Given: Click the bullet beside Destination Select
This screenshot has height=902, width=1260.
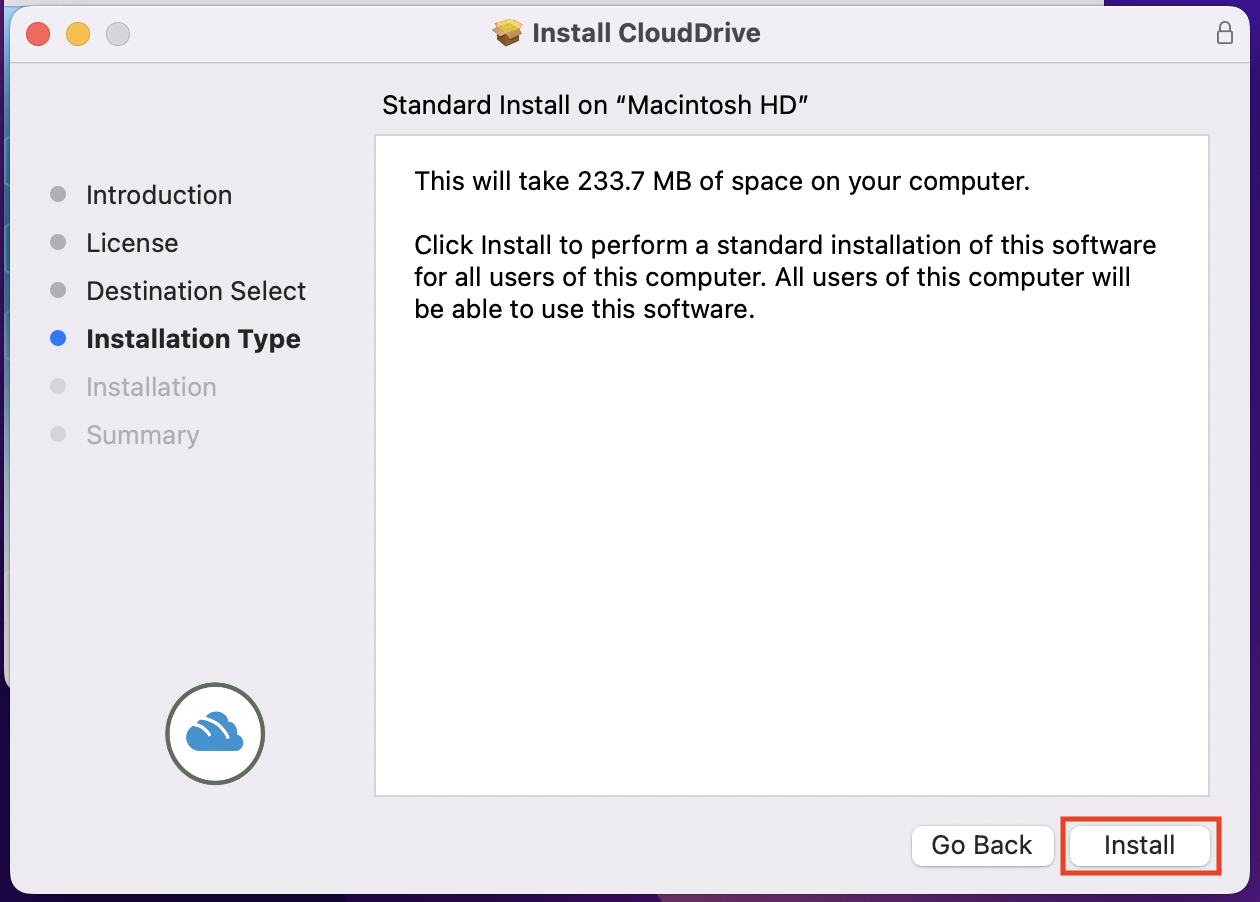Looking at the screenshot, I should tap(58, 291).
